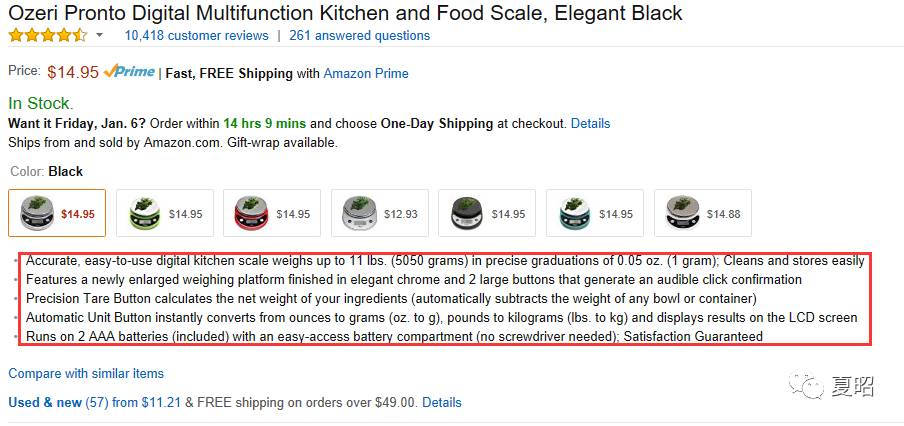Click the Prime logo next to the price

click(x=129, y=72)
